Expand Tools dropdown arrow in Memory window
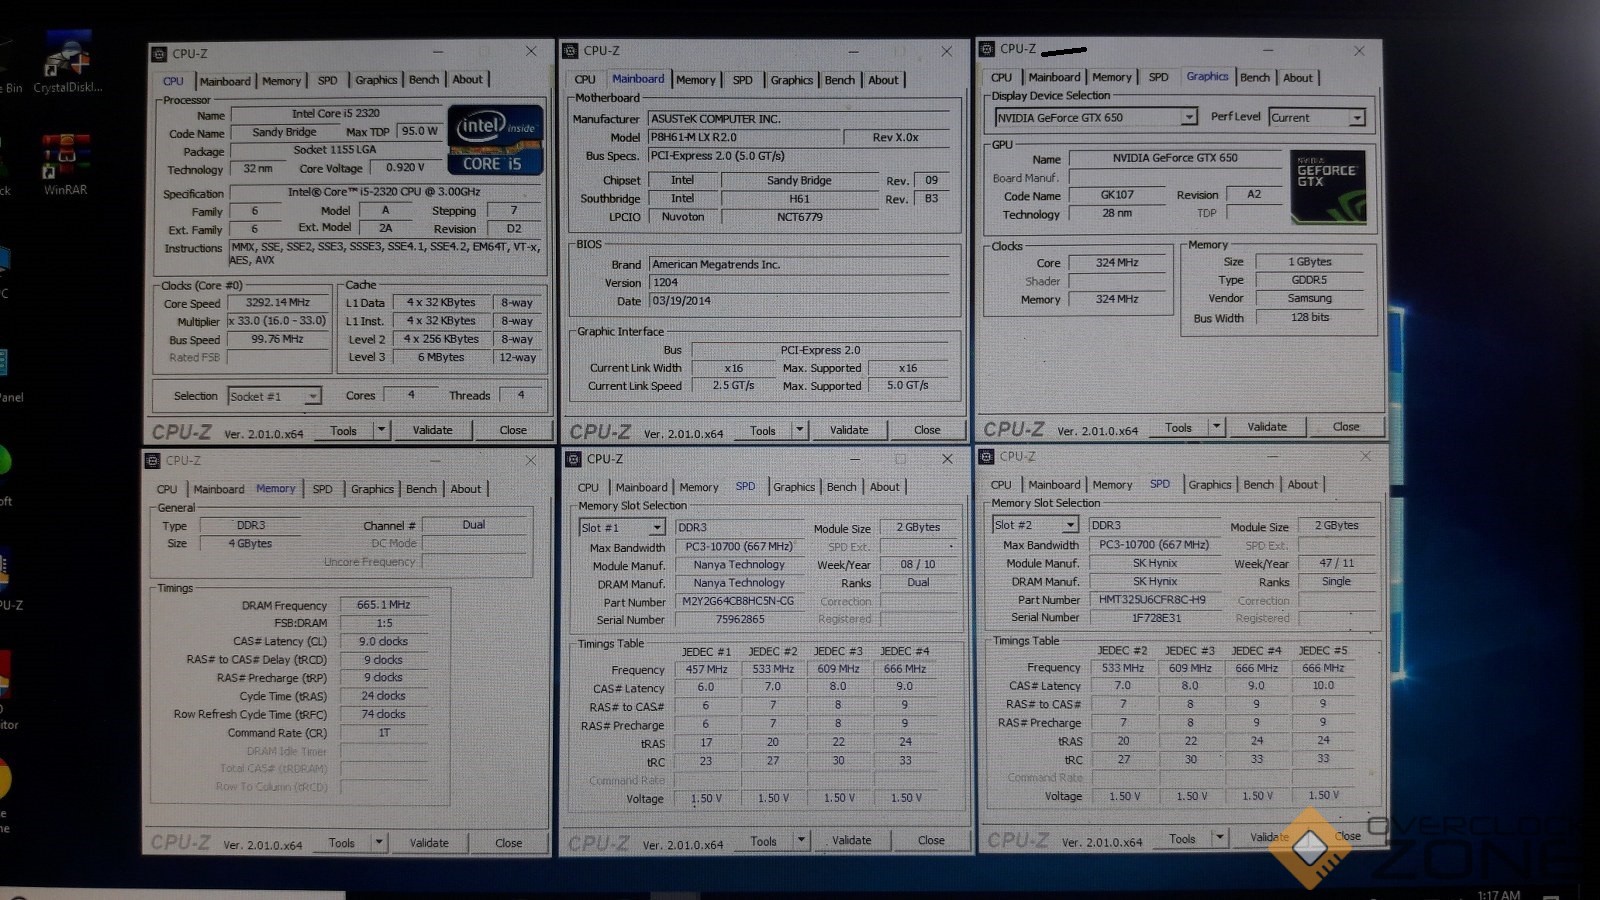 click(x=379, y=843)
